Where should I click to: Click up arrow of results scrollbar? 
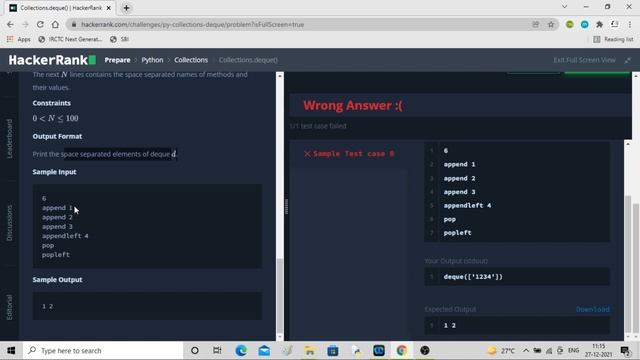pos(628,144)
